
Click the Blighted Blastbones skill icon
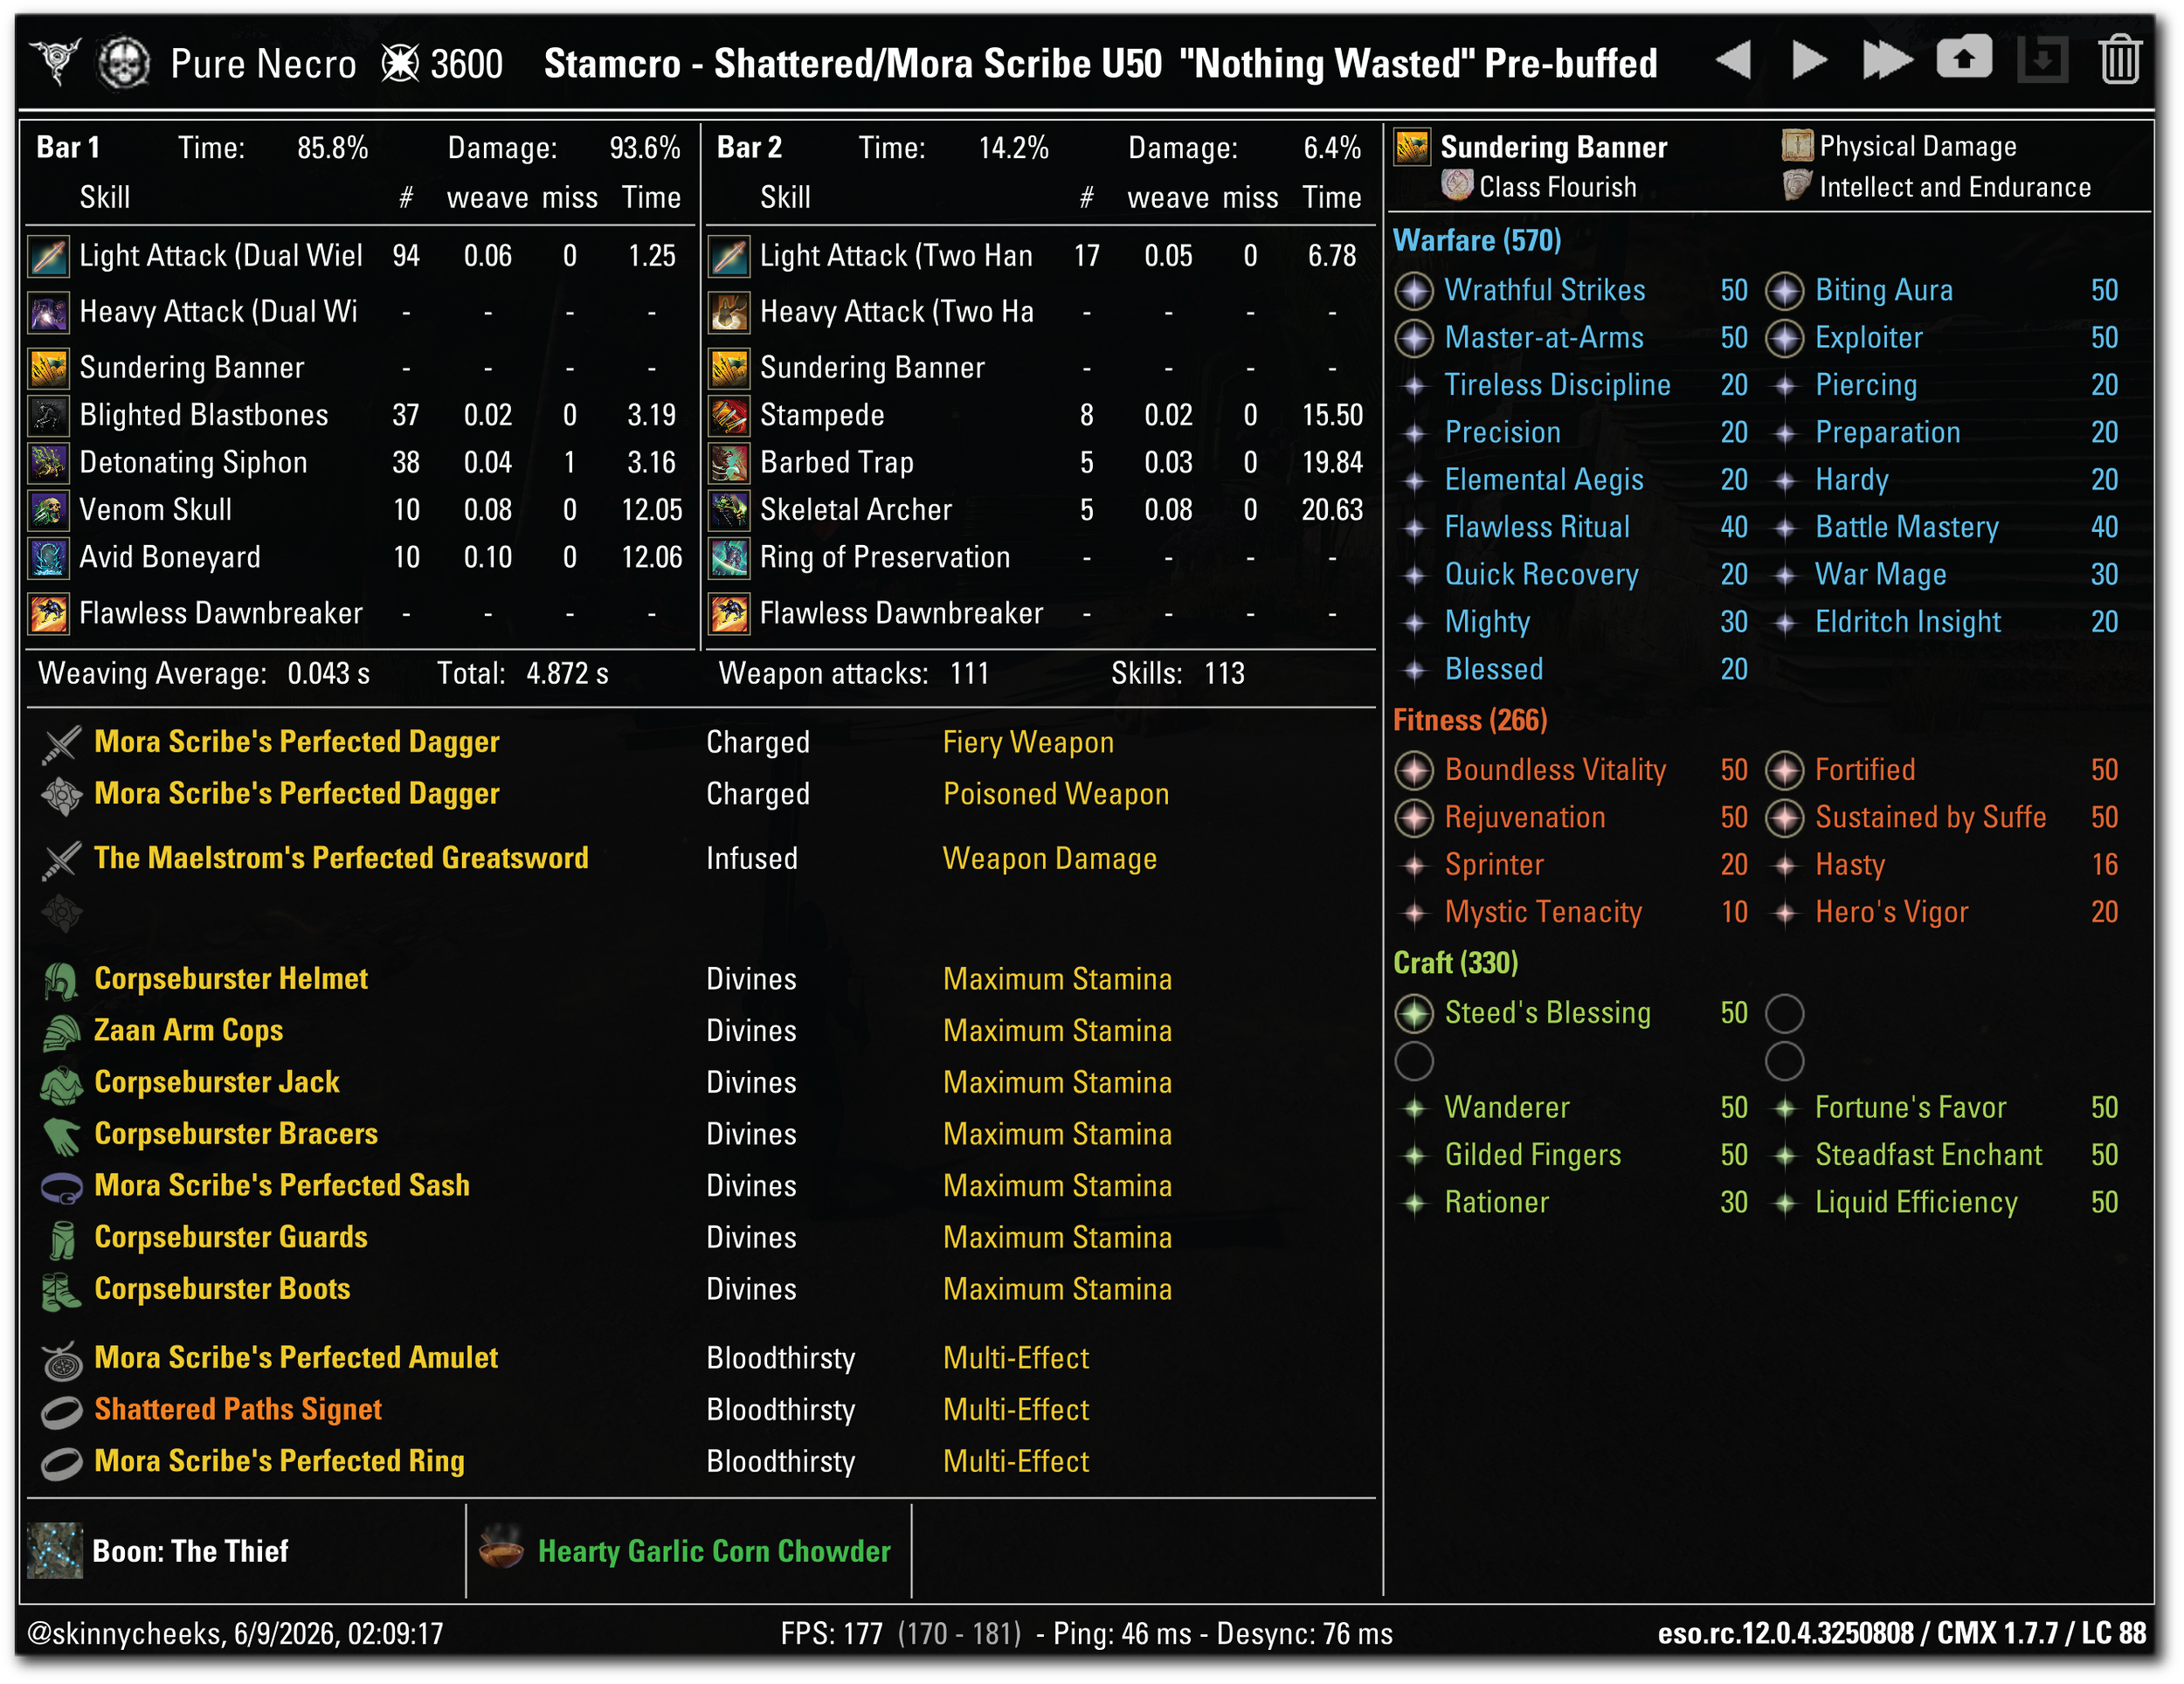[x=48, y=415]
